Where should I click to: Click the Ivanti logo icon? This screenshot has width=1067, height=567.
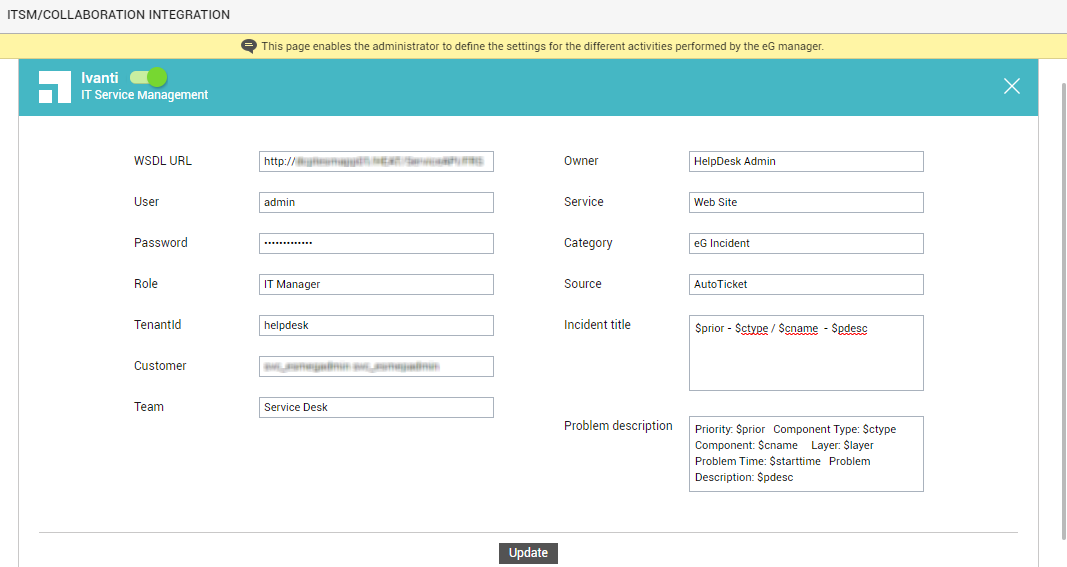pyautogui.click(x=54, y=87)
